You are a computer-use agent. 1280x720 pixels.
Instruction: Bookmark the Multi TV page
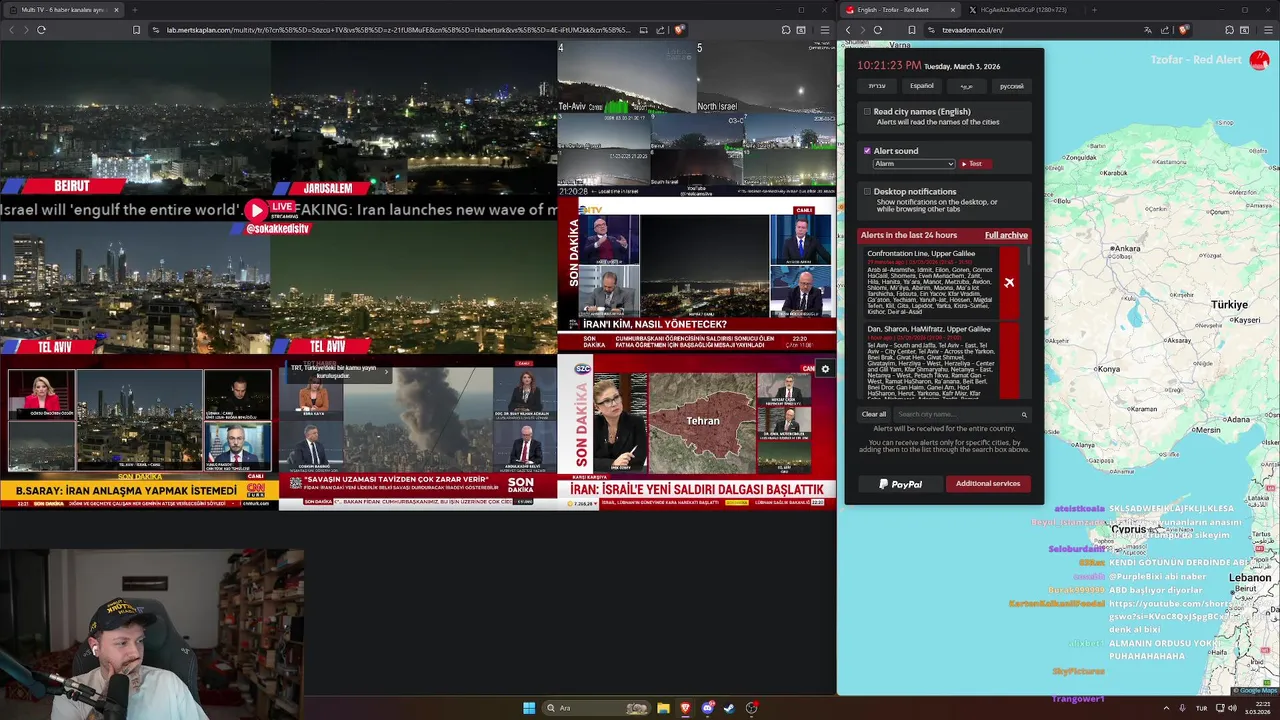point(136,30)
